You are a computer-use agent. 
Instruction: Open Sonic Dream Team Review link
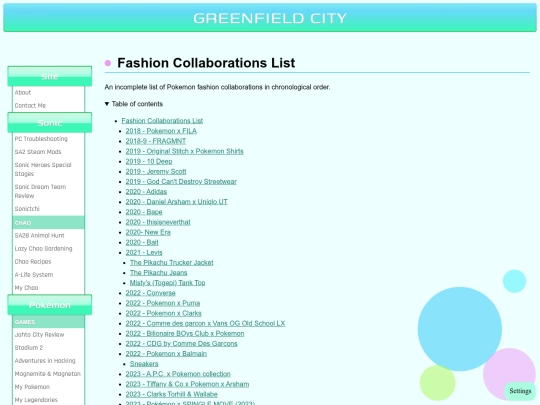point(40,191)
